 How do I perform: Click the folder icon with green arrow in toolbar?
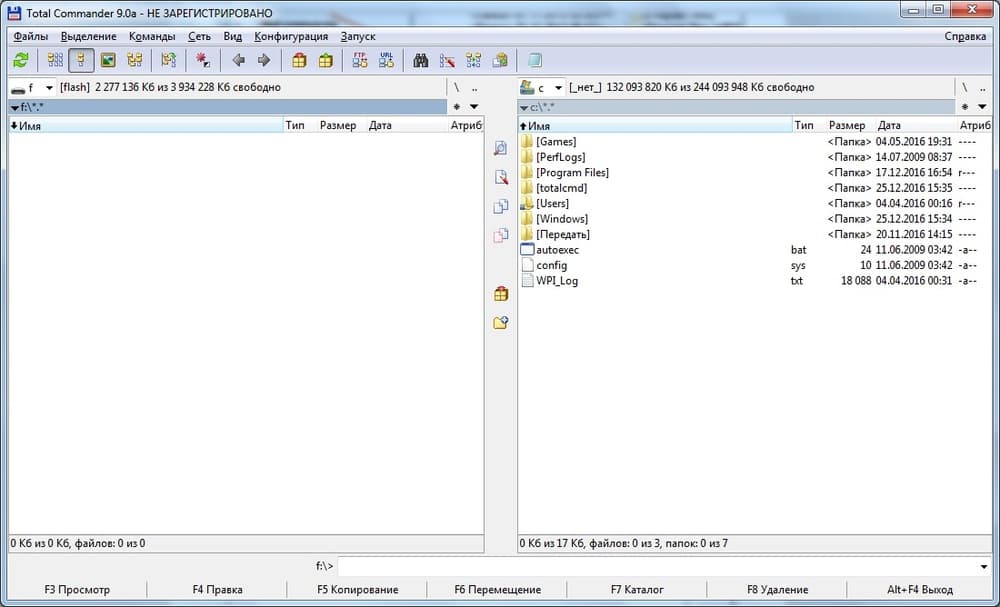168,61
